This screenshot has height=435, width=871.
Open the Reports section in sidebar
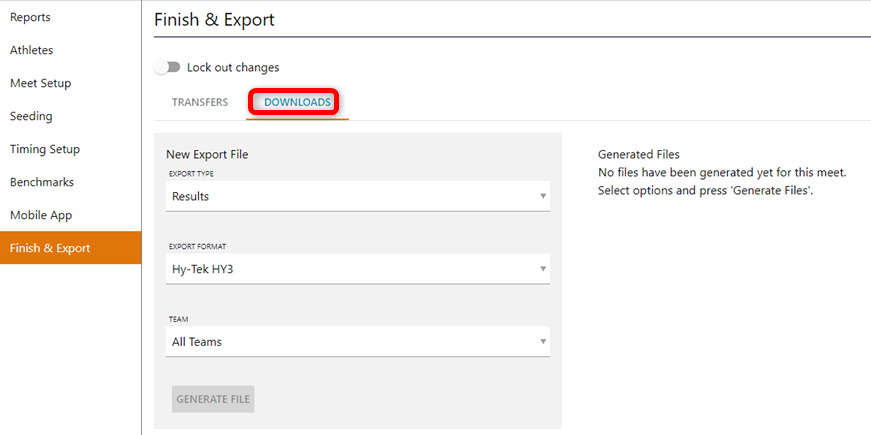[x=30, y=17]
